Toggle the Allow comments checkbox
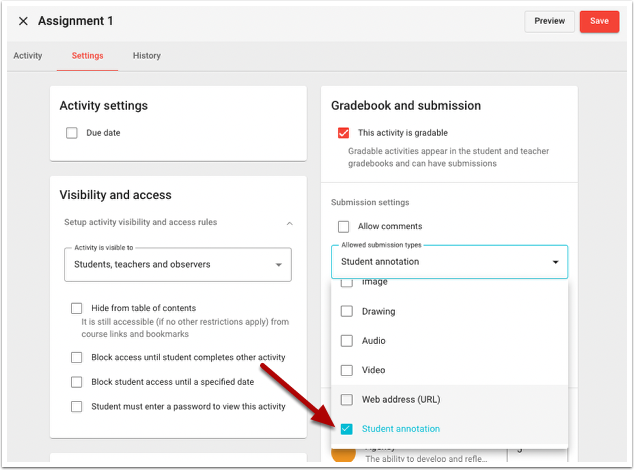Viewport: 634px width, 470px height. [x=344, y=227]
